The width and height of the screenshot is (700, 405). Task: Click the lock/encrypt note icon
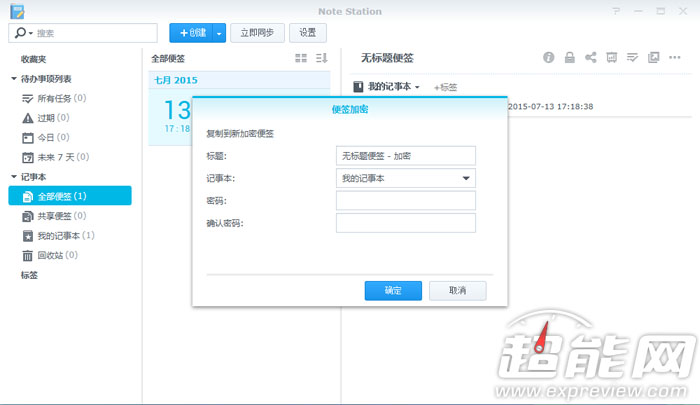point(570,57)
